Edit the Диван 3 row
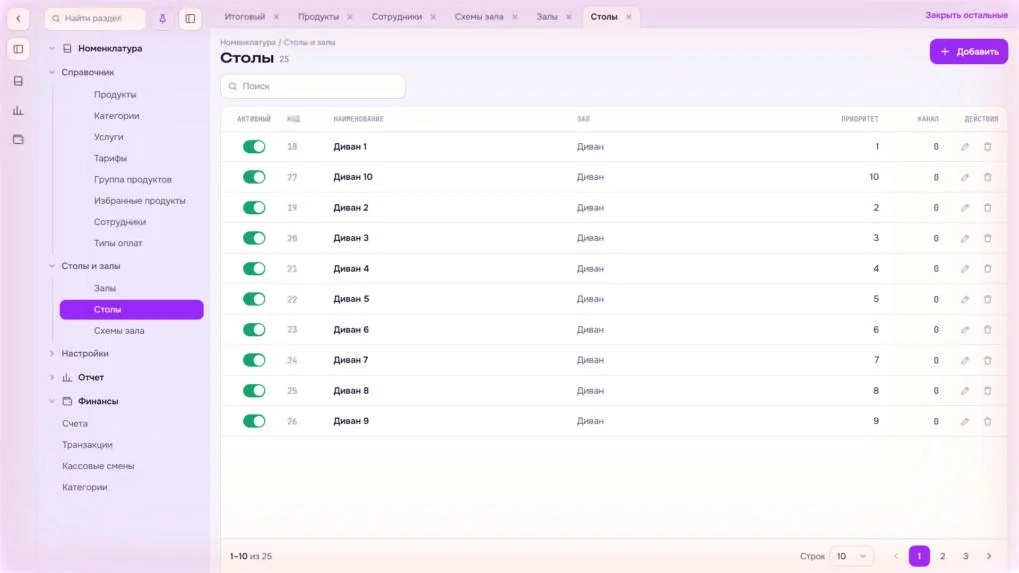The height and width of the screenshot is (573, 1019). (x=965, y=238)
